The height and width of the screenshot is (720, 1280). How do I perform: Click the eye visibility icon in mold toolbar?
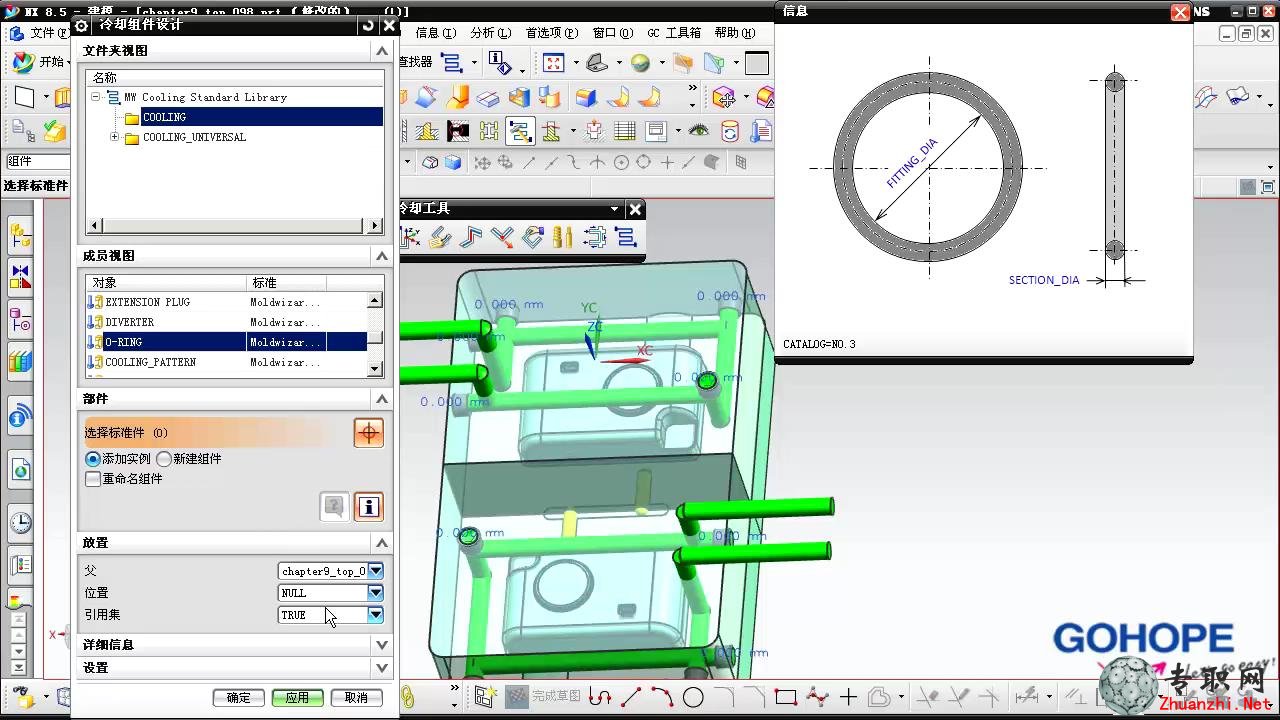pos(697,131)
